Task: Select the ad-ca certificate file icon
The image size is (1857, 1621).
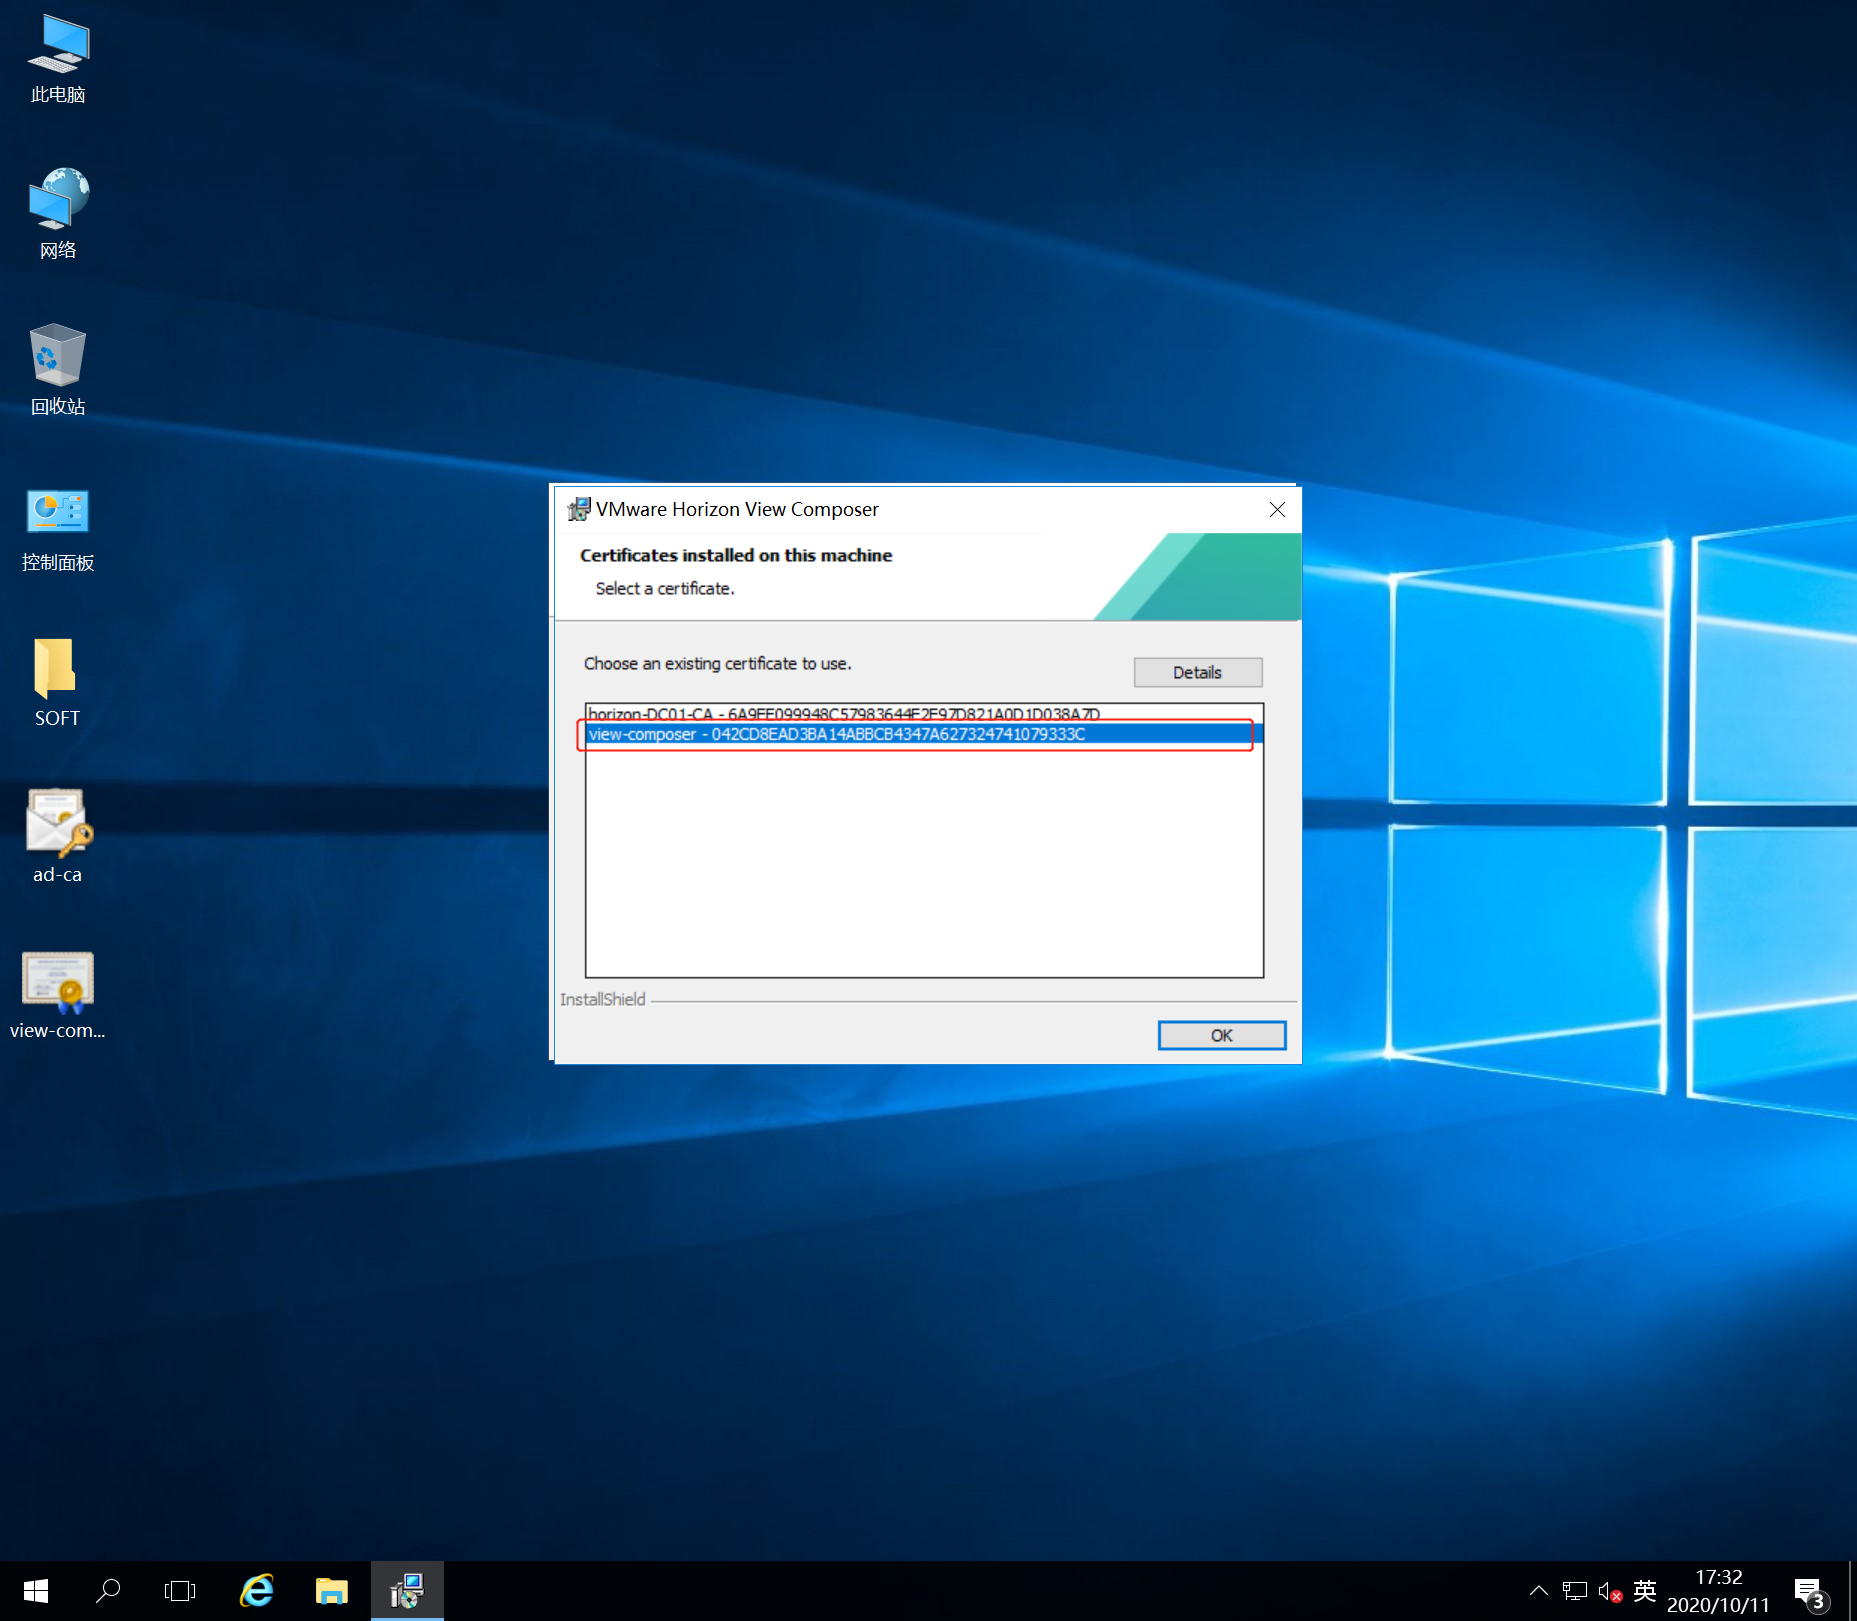Action: click(57, 837)
